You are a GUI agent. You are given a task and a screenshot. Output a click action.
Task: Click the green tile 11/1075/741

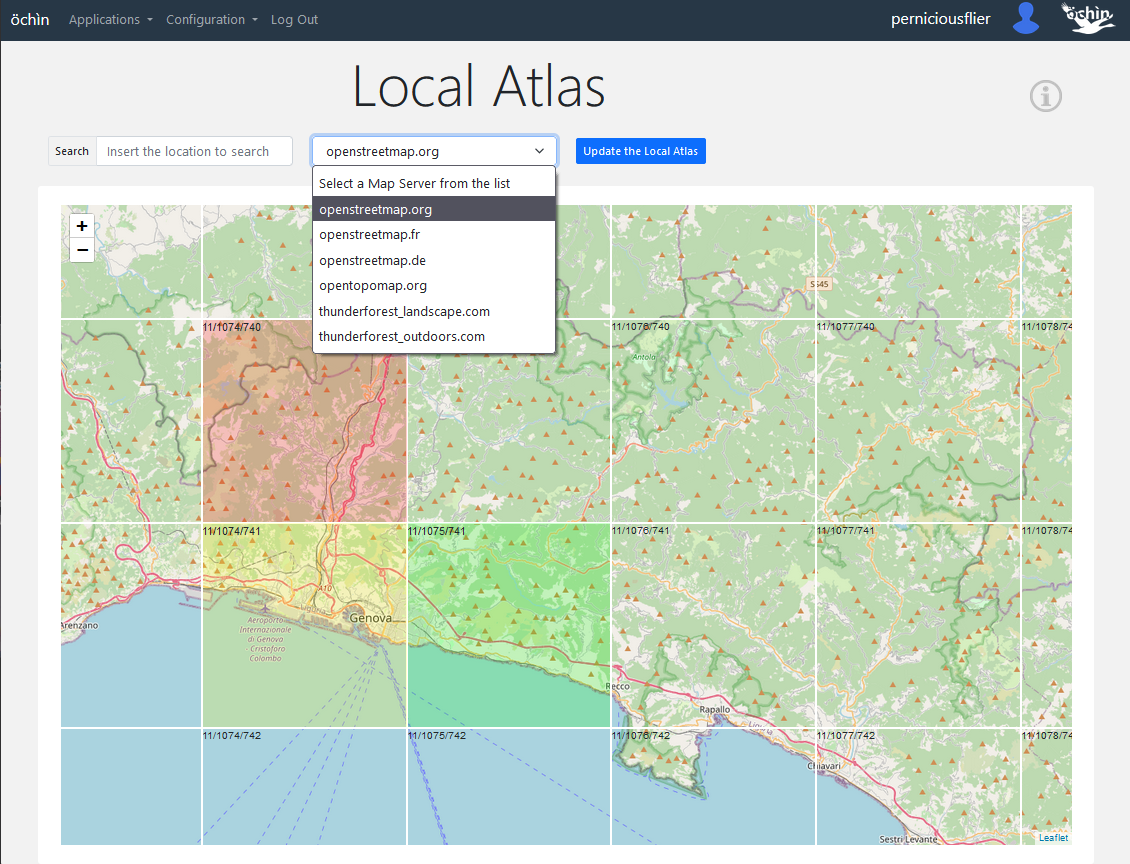[x=509, y=625]
